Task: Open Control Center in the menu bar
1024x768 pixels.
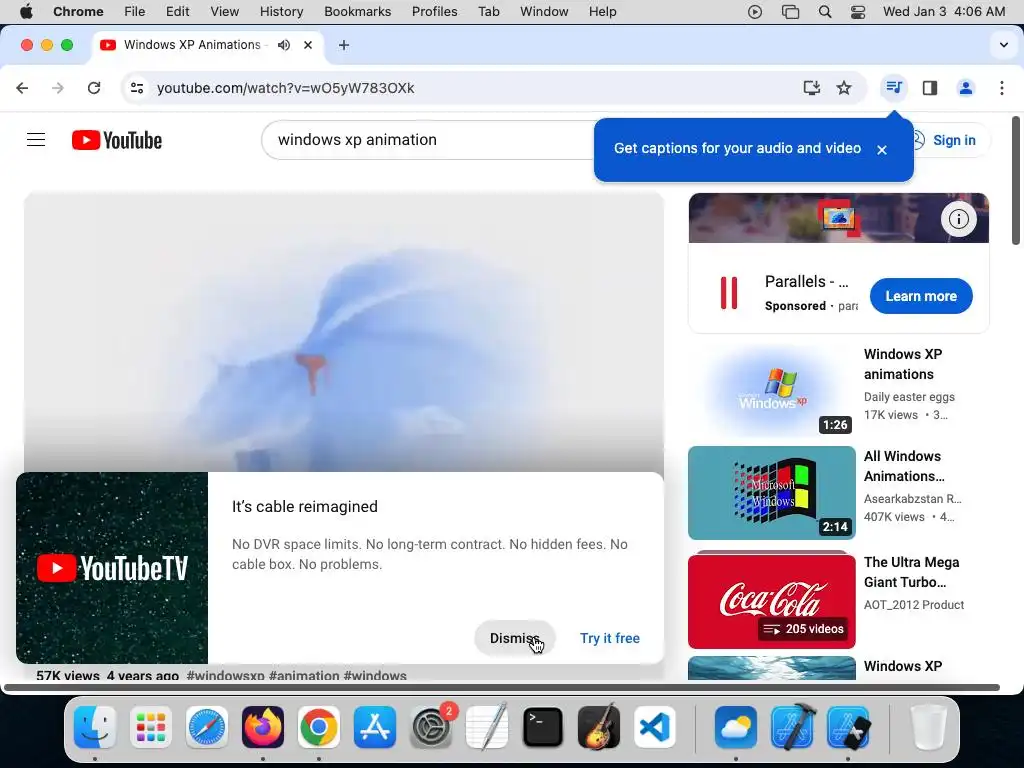Action: (858, 11)
